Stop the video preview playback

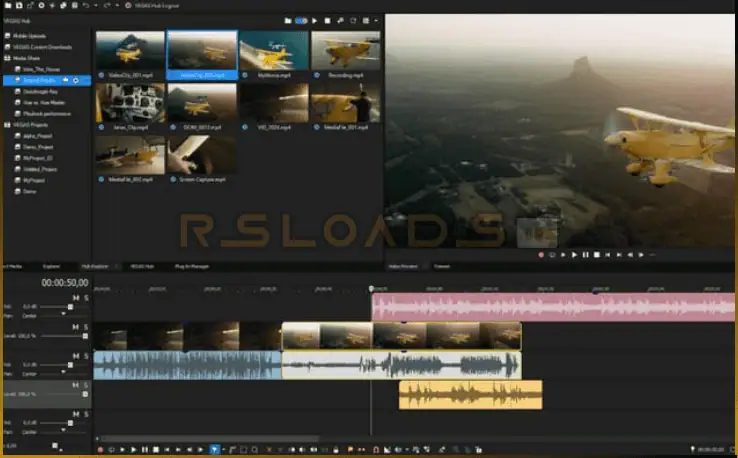coord(597,255)
